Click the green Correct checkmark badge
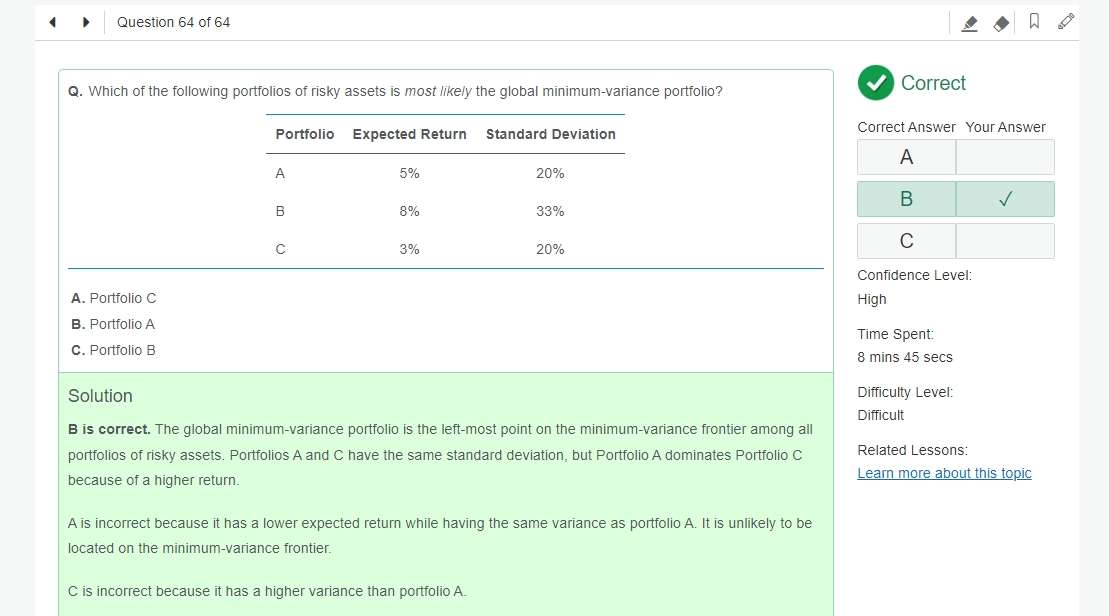Image resolution: width=1109 pixels, height=616 pixels. point(876,83)
